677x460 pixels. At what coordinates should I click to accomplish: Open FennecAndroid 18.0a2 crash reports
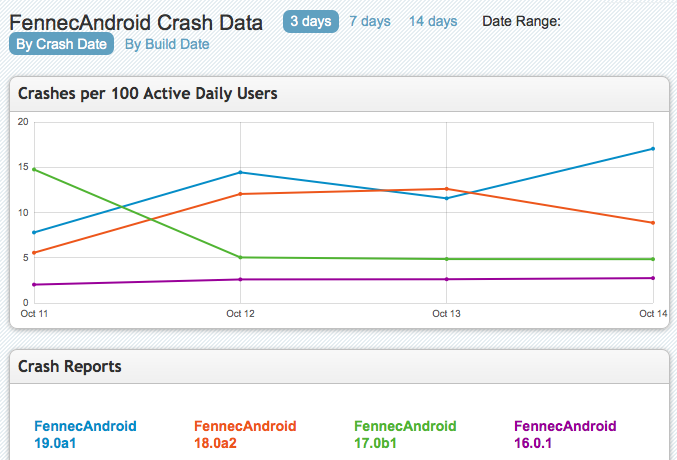click(245, 433)
